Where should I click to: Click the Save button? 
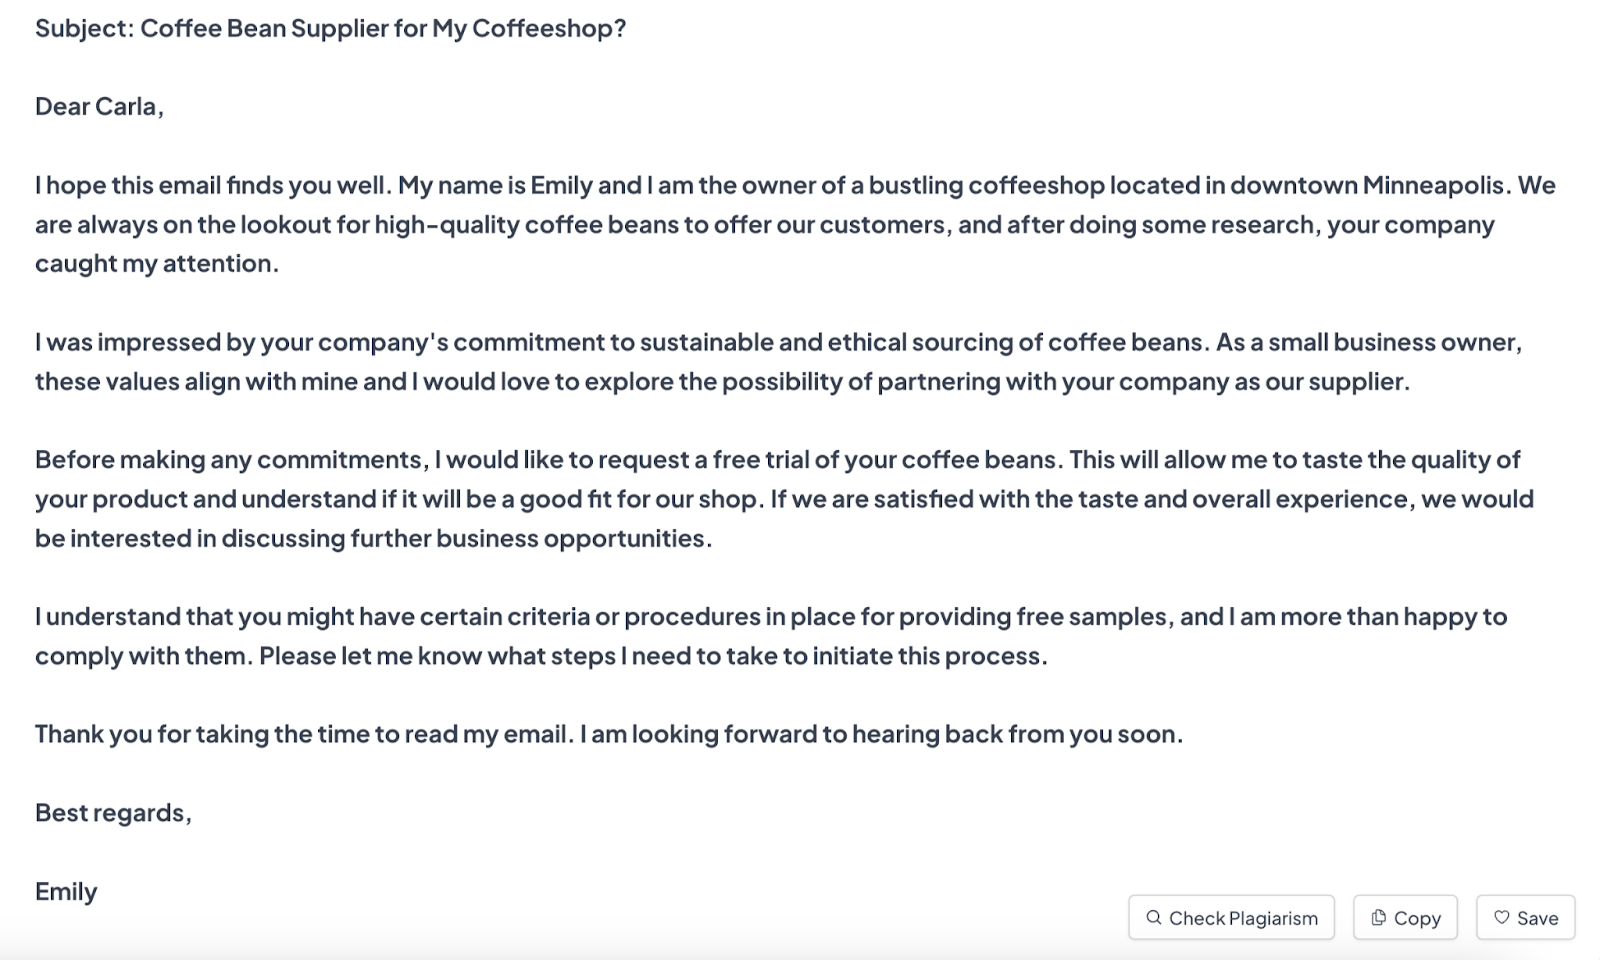point(1524,917)
